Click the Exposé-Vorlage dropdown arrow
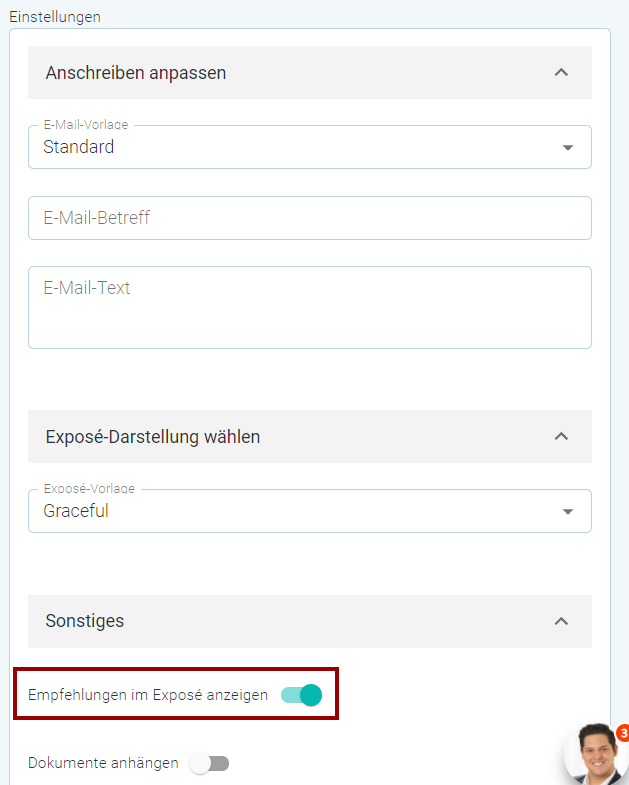This screenshot has height=785, width=629. click(x=567, y=512)
